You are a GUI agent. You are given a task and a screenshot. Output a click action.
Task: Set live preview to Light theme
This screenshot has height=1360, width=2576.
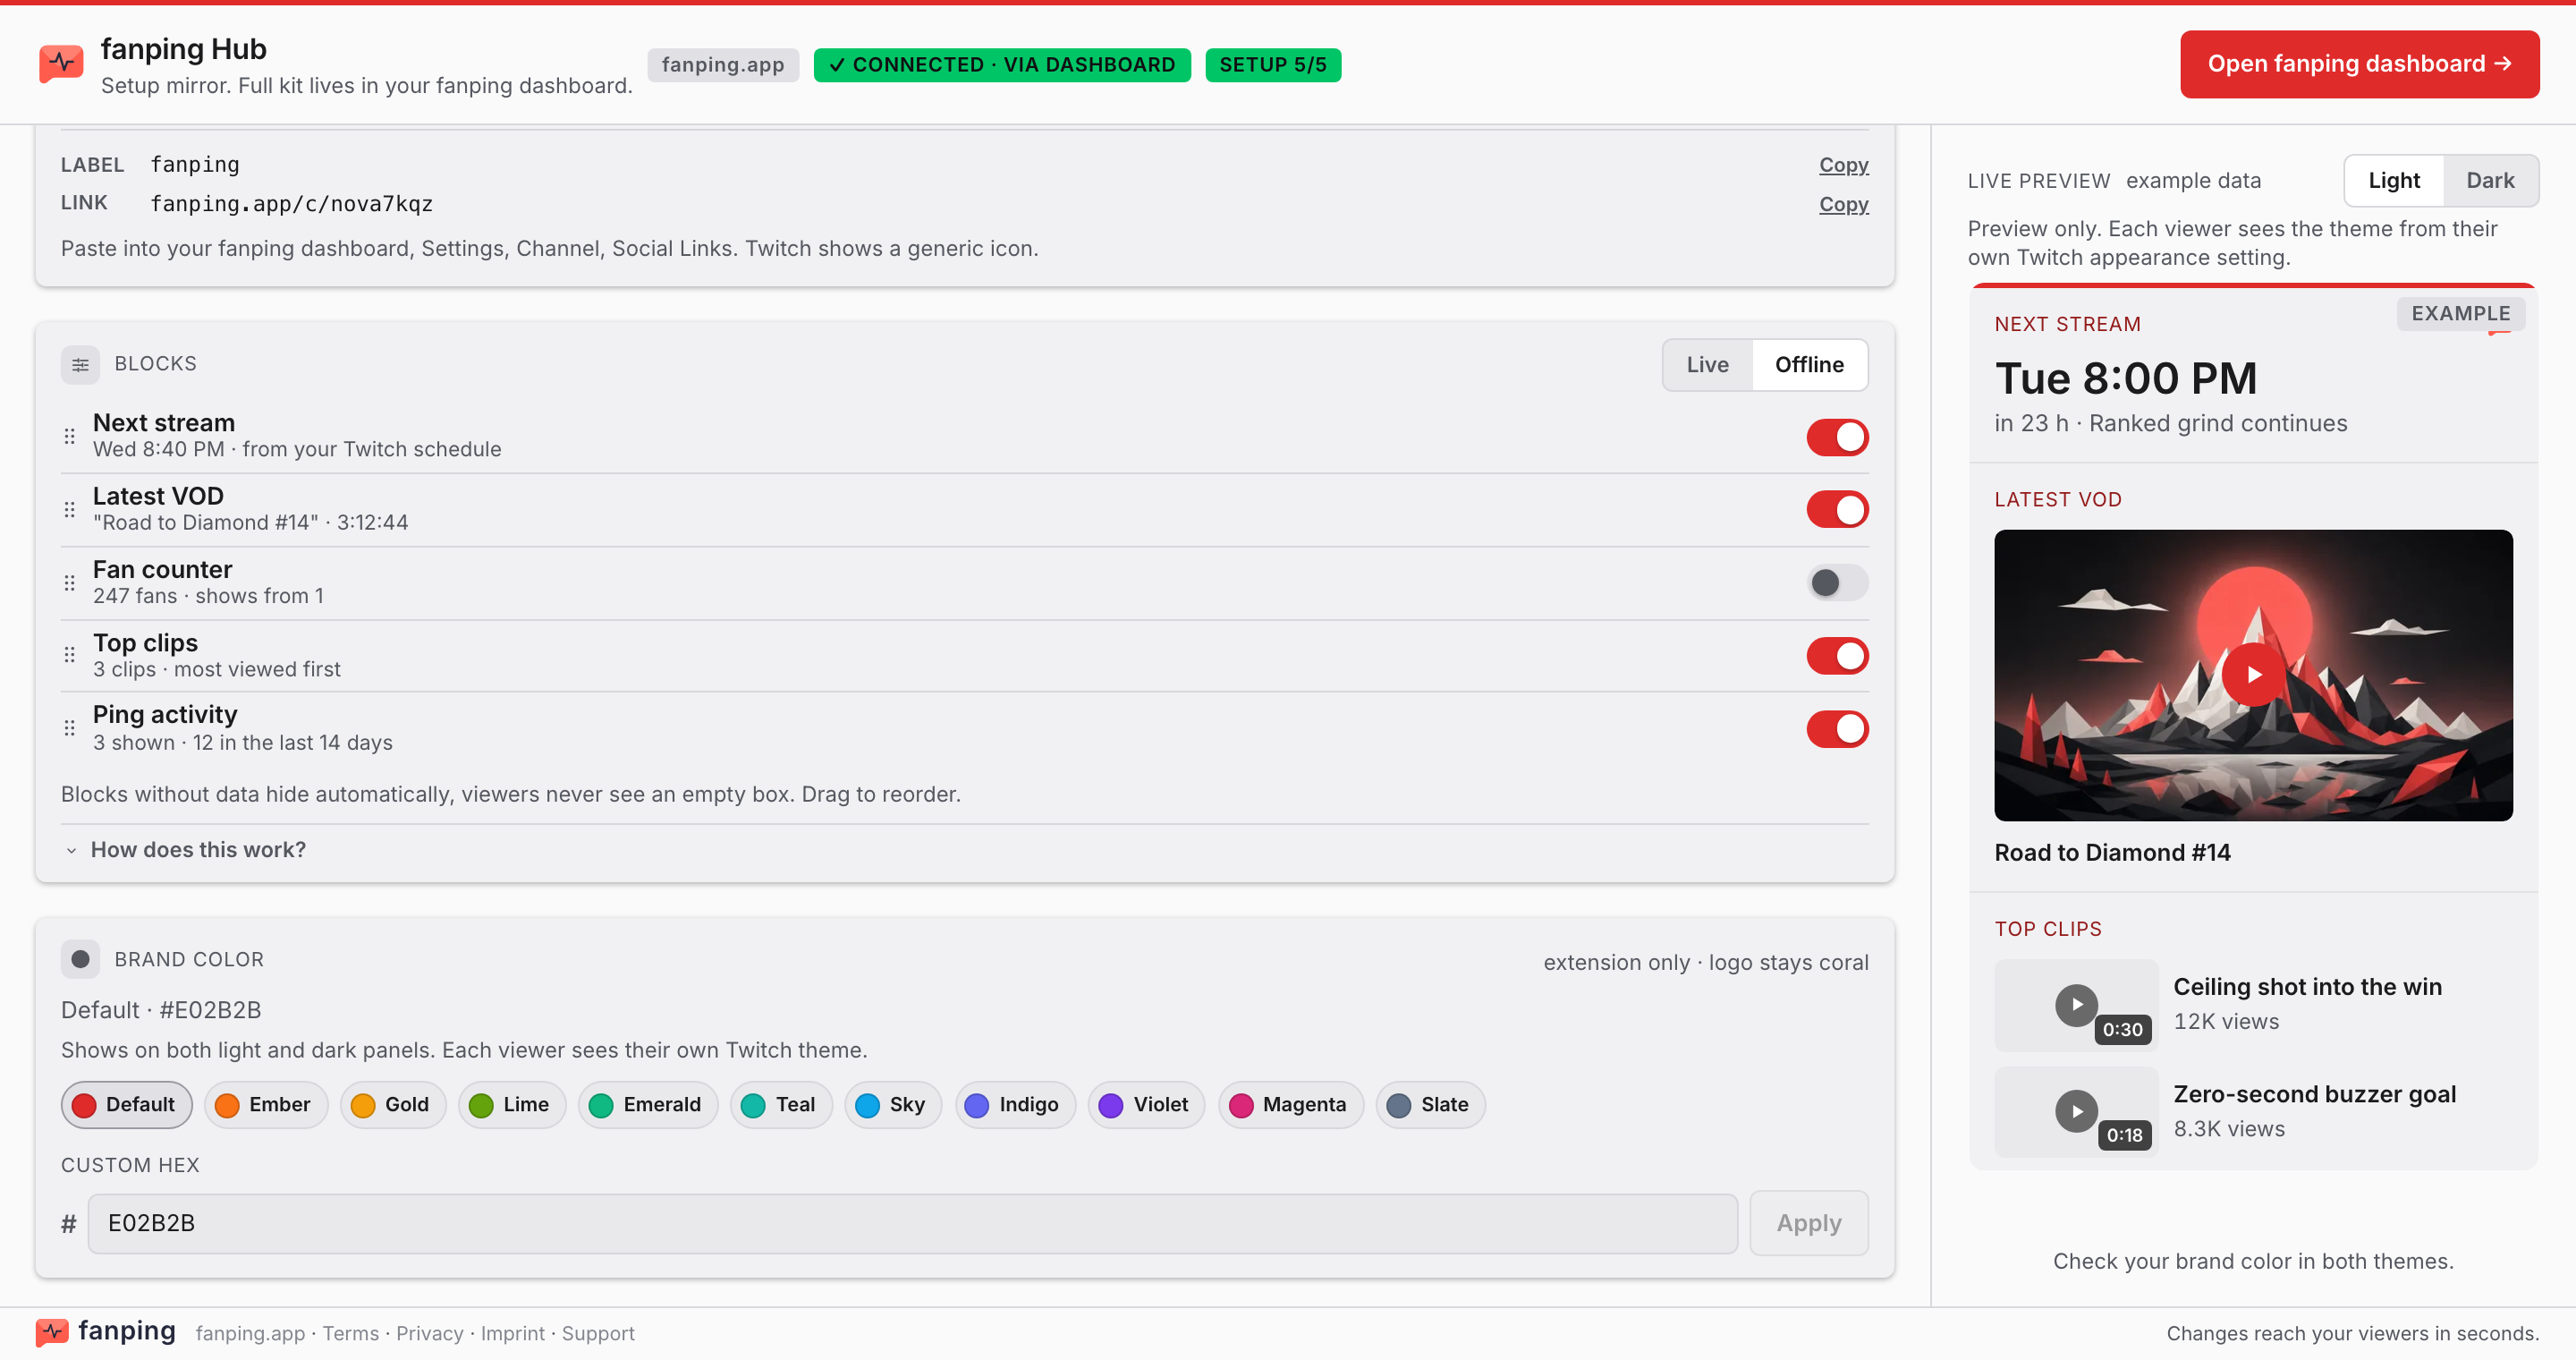coord(2394,181)
